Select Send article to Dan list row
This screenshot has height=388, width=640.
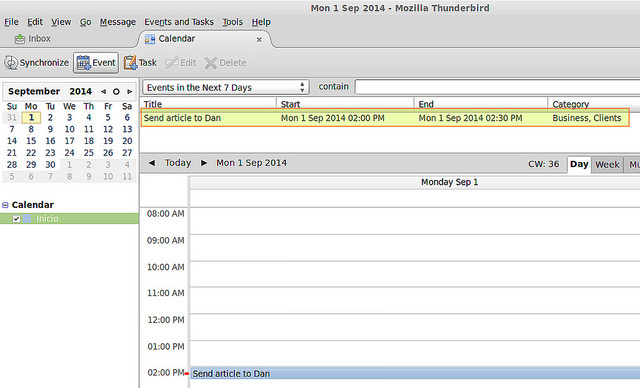384,118
